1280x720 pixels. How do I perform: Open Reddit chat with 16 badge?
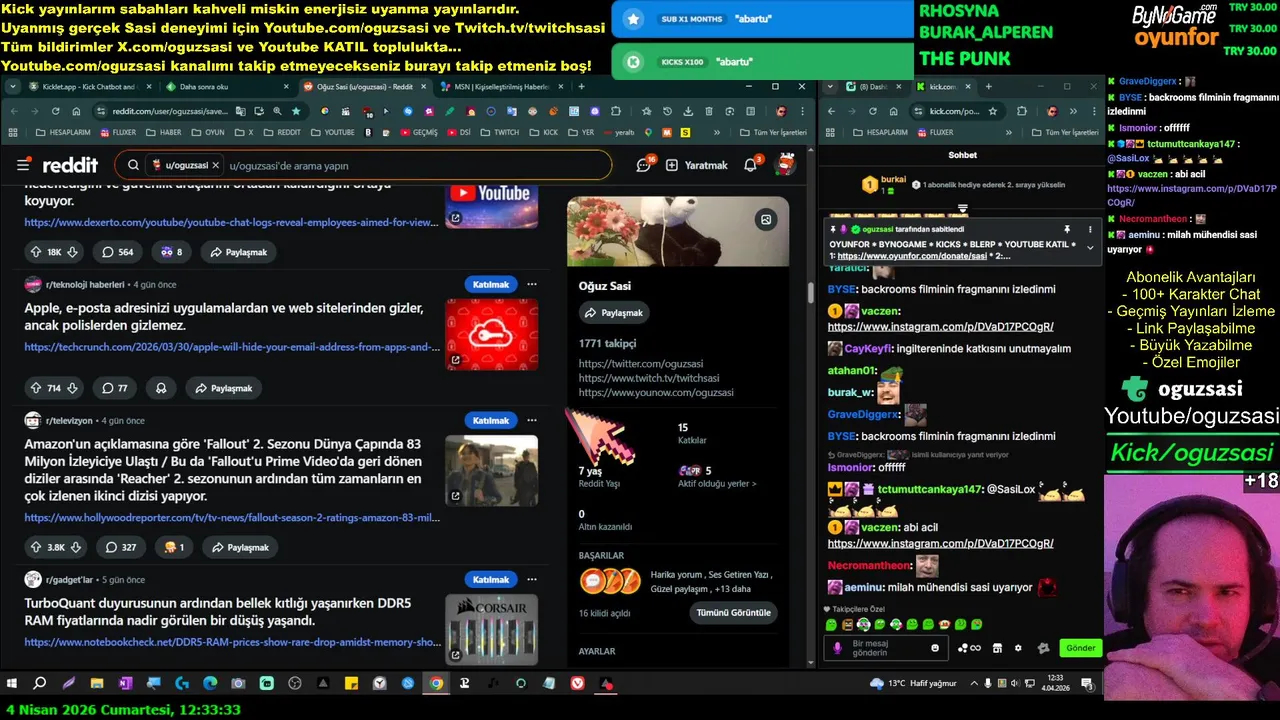click(645, 165)
